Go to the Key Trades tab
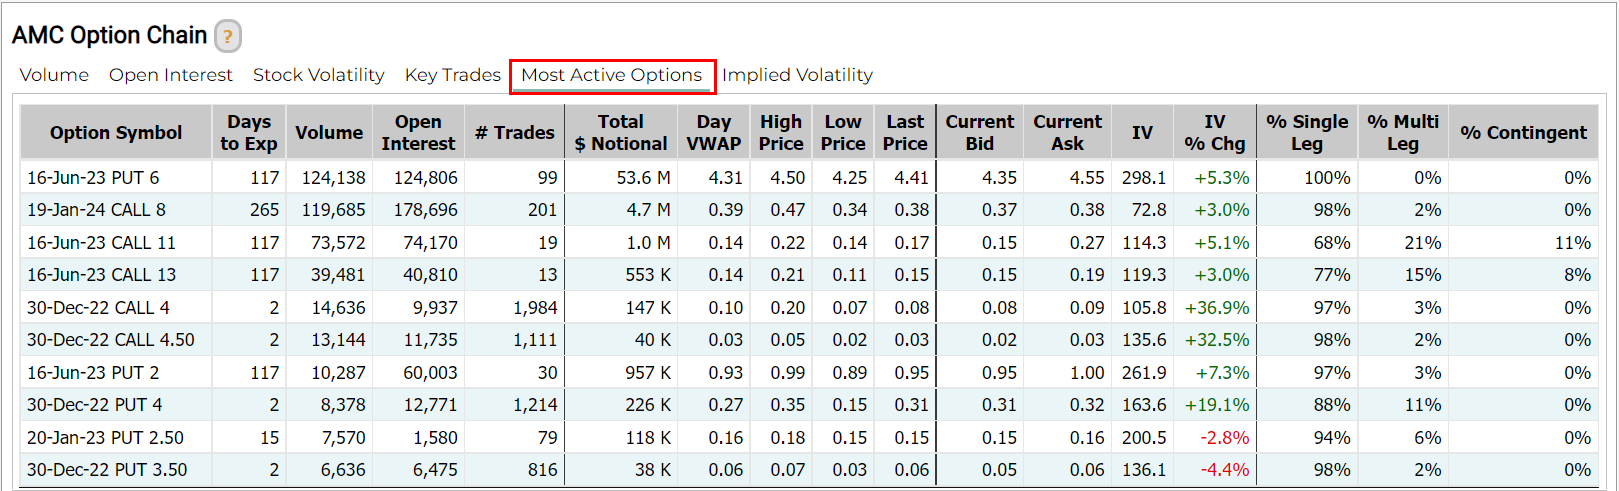Image resolution: width=1619 pixels, height=491 pixels. point(452,75)
